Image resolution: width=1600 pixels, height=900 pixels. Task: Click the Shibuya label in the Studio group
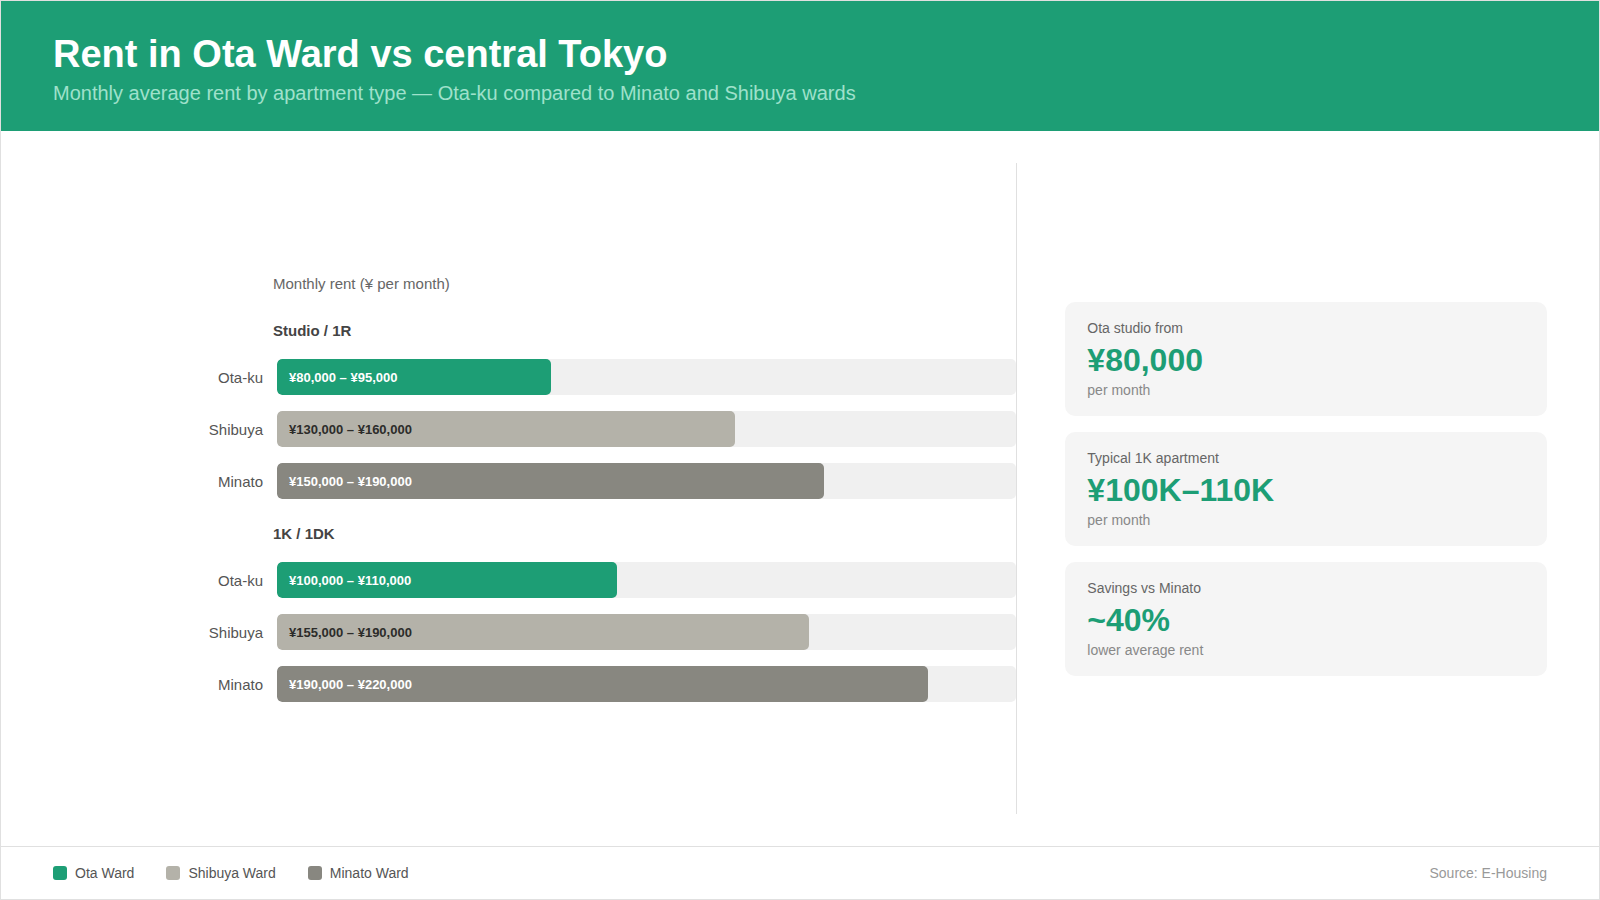point(236,430)
